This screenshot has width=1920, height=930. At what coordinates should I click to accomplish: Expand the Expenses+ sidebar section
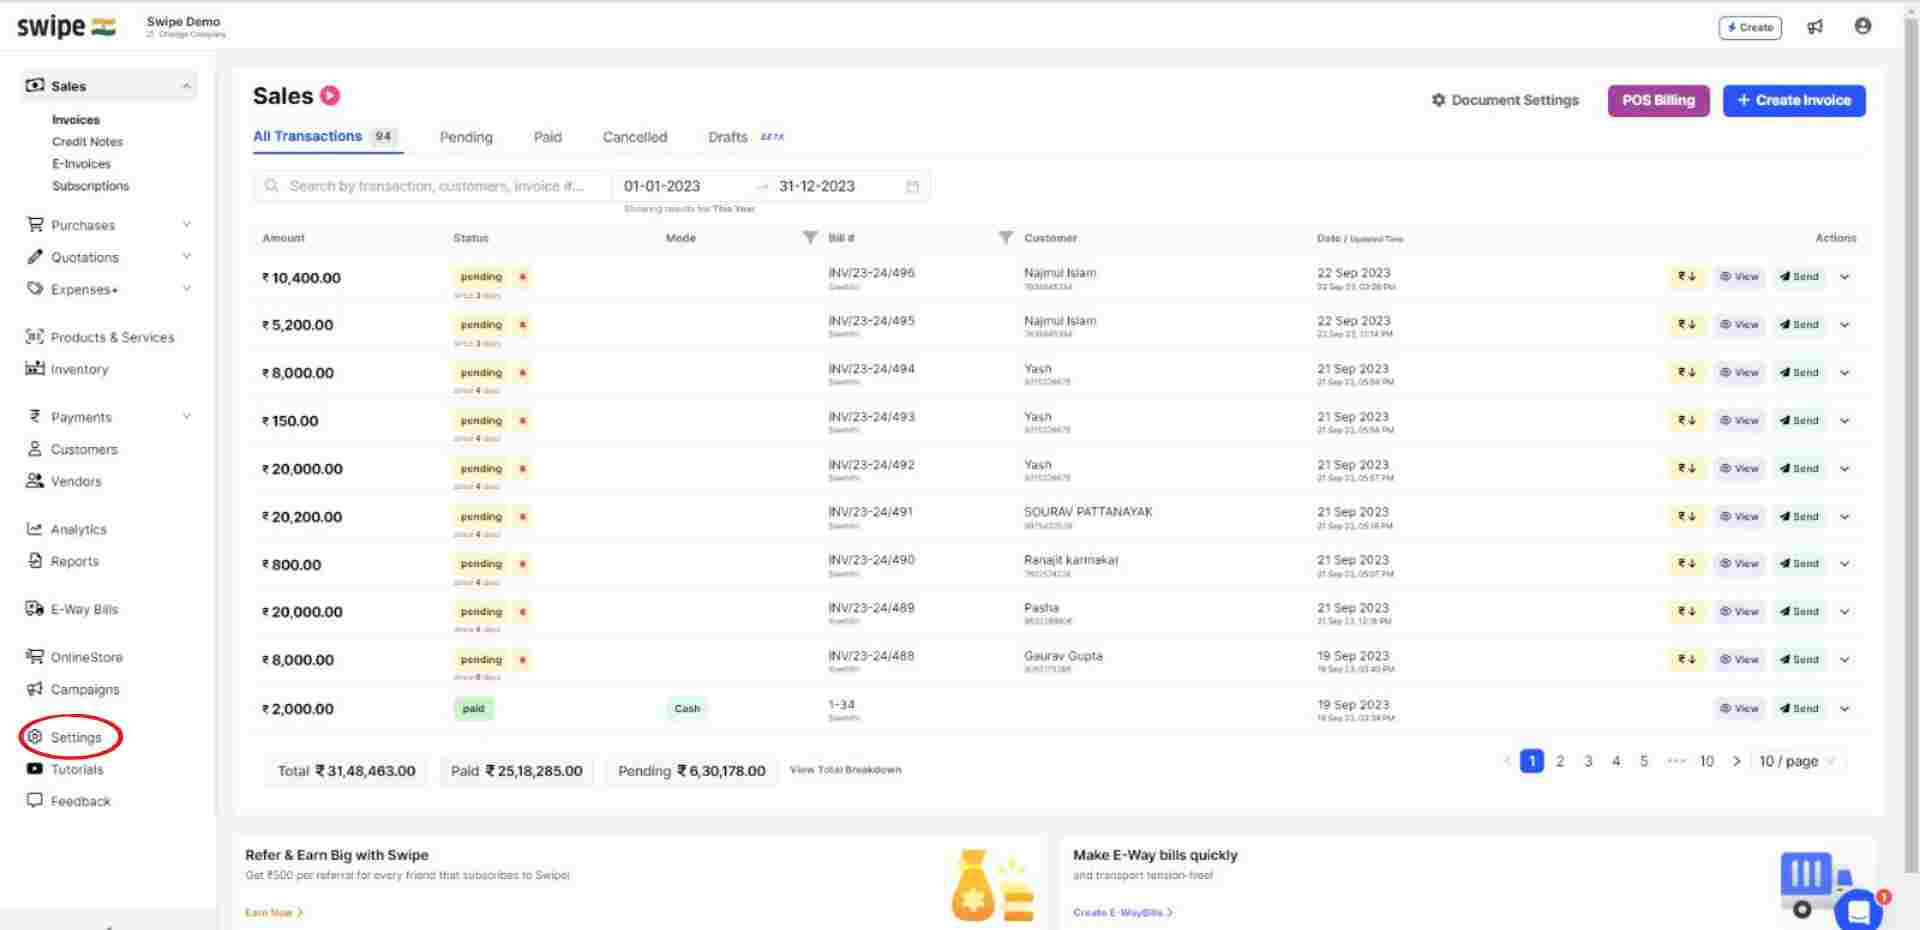pyautogui.click(x=186, y=289)
